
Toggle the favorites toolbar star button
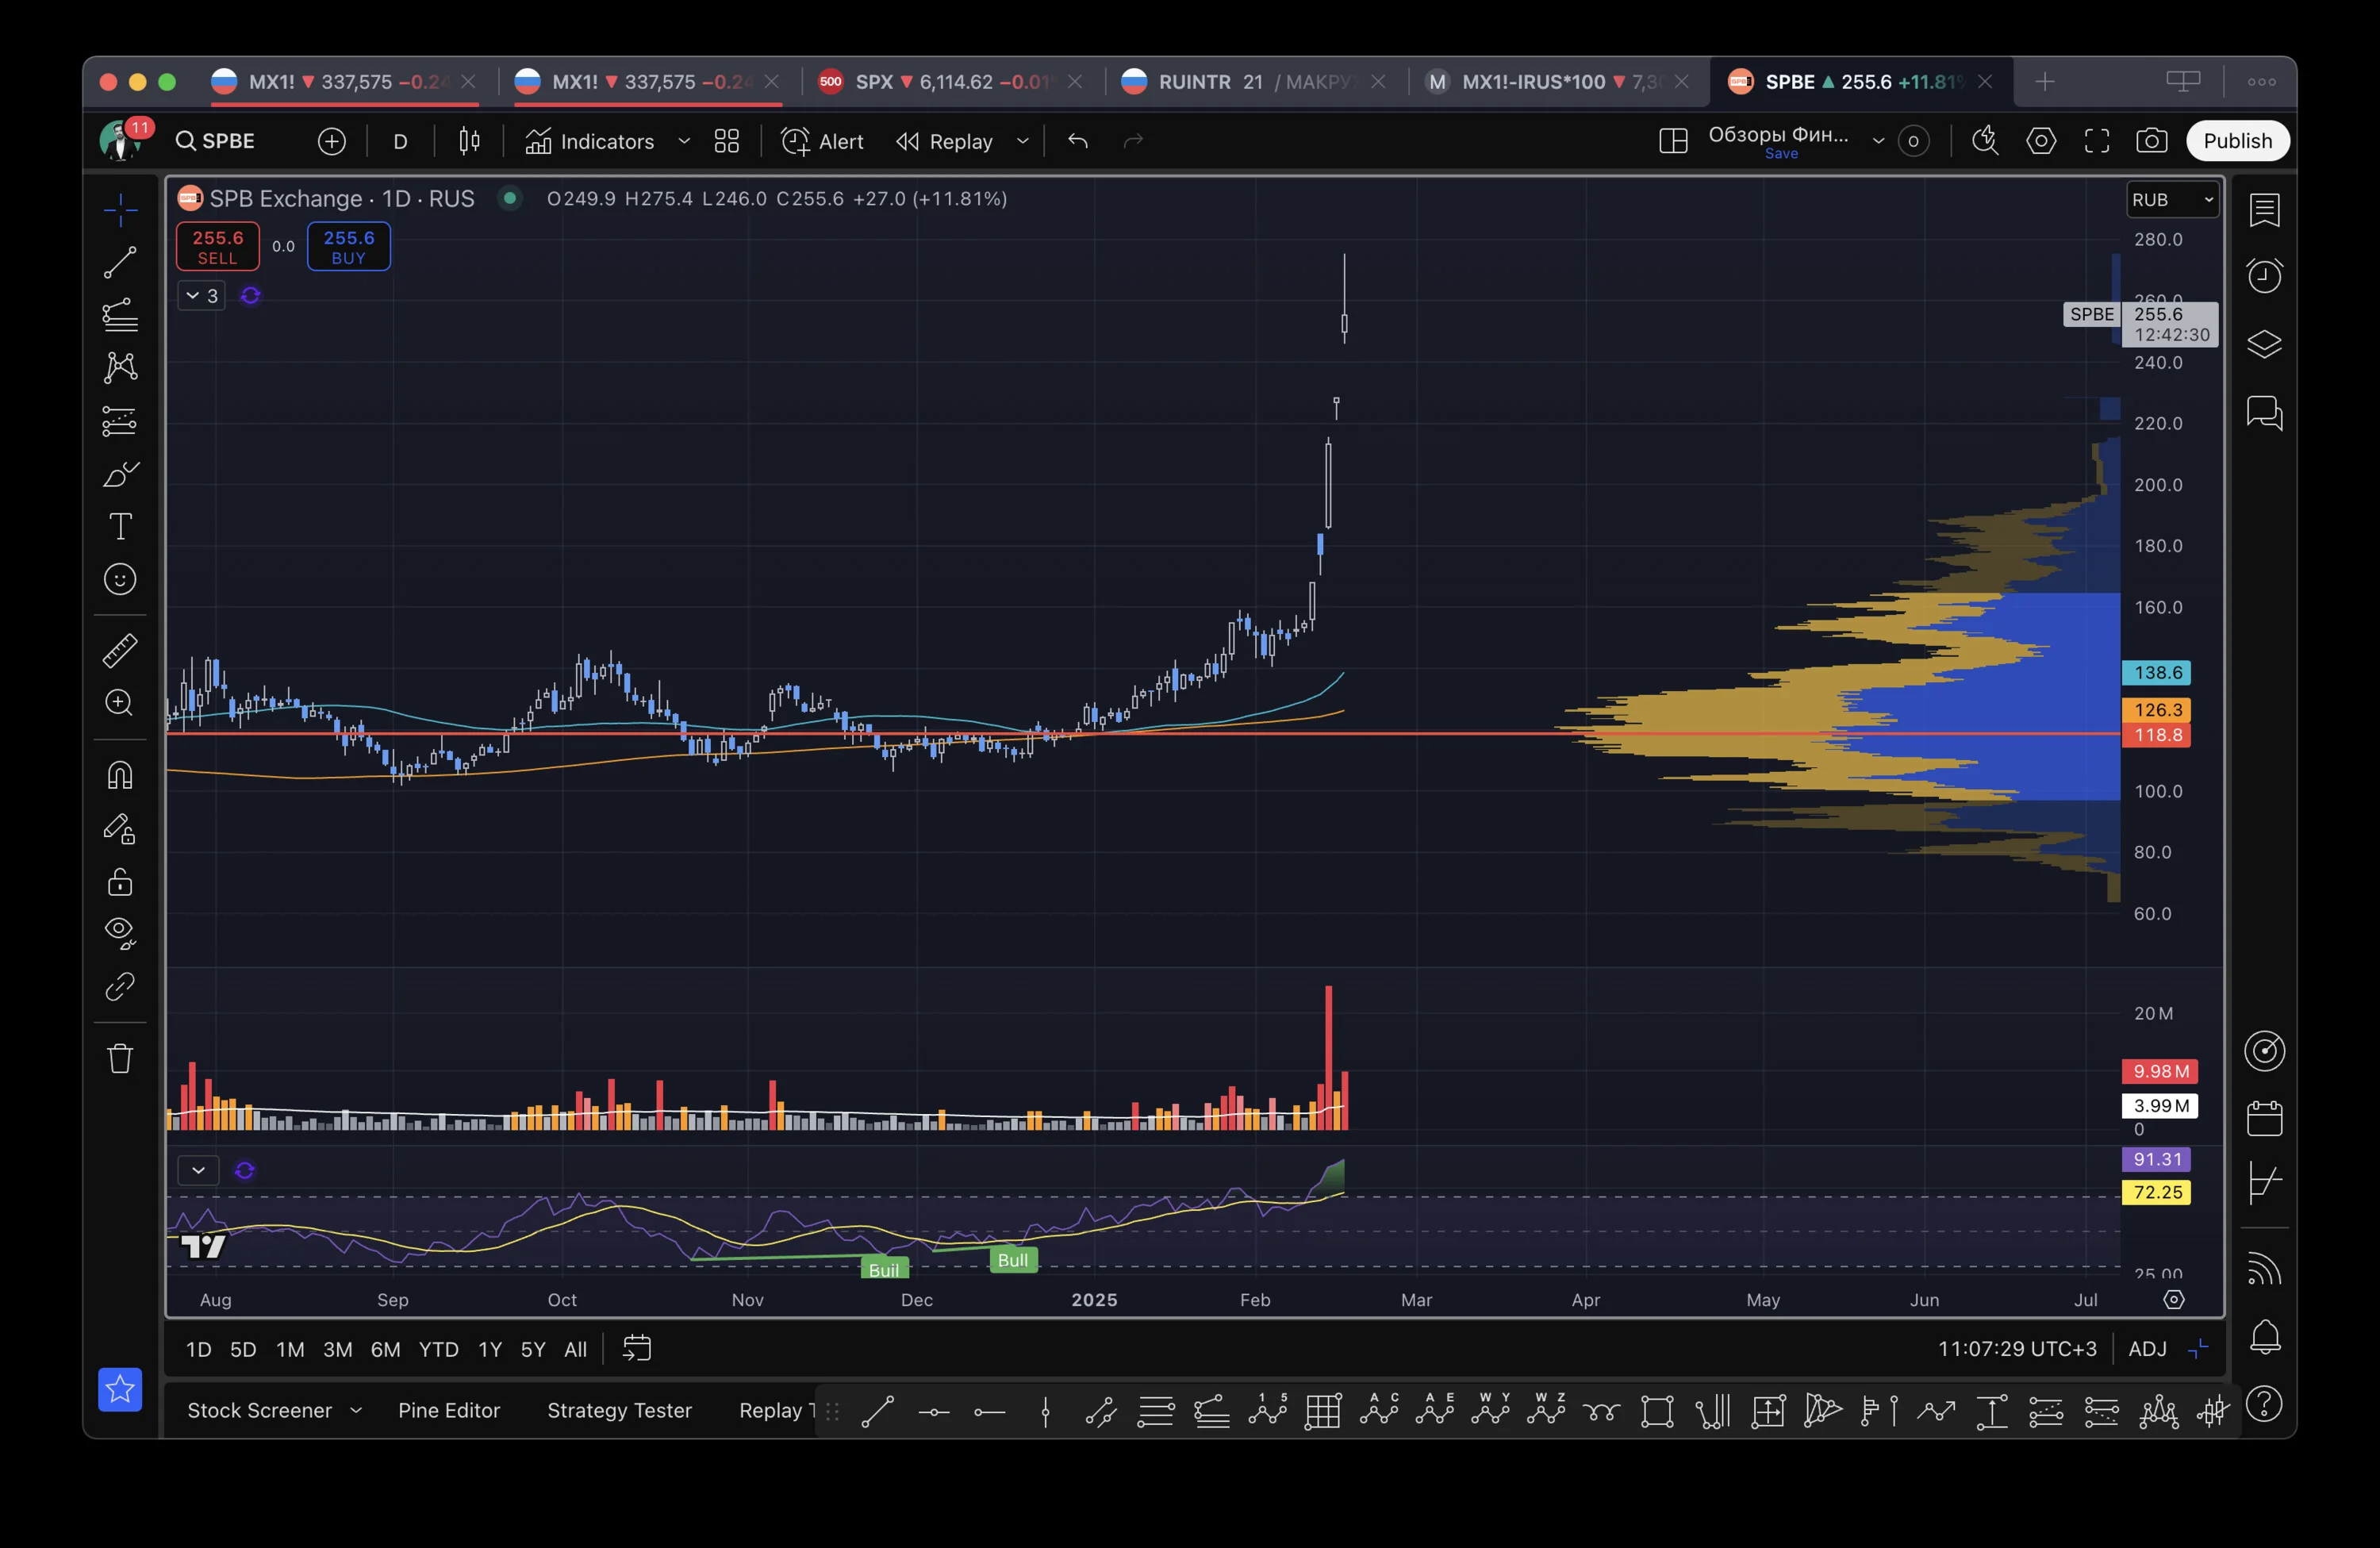click(x=120, y=1389)
